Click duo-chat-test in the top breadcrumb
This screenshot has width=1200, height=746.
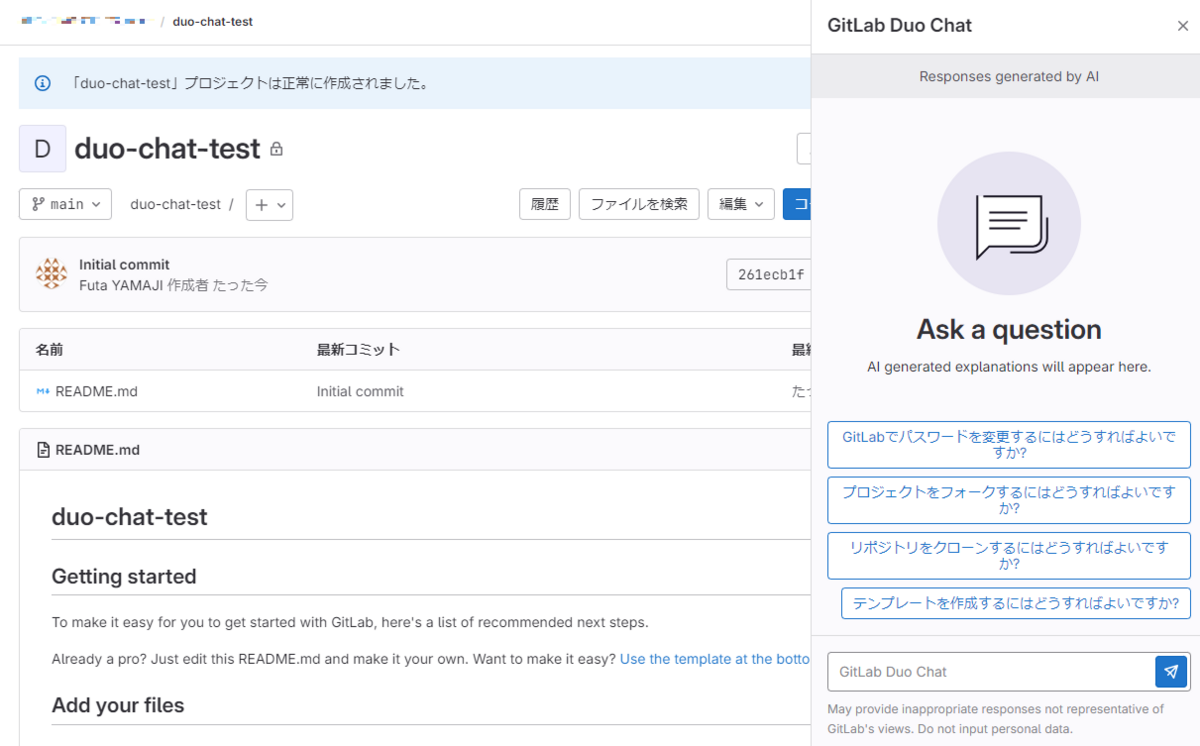click(213, 21)
